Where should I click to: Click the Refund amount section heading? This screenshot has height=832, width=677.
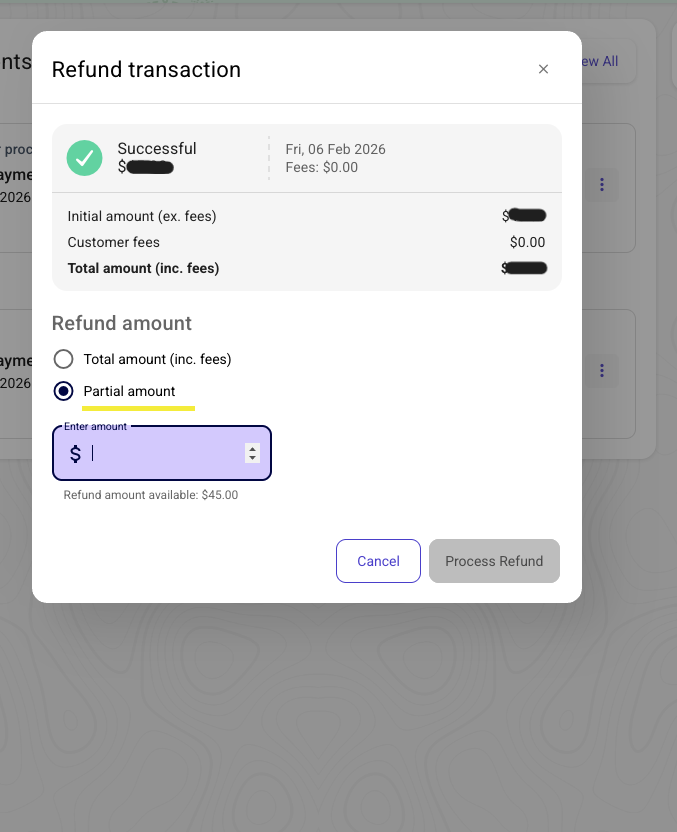(x=122, y=324)
